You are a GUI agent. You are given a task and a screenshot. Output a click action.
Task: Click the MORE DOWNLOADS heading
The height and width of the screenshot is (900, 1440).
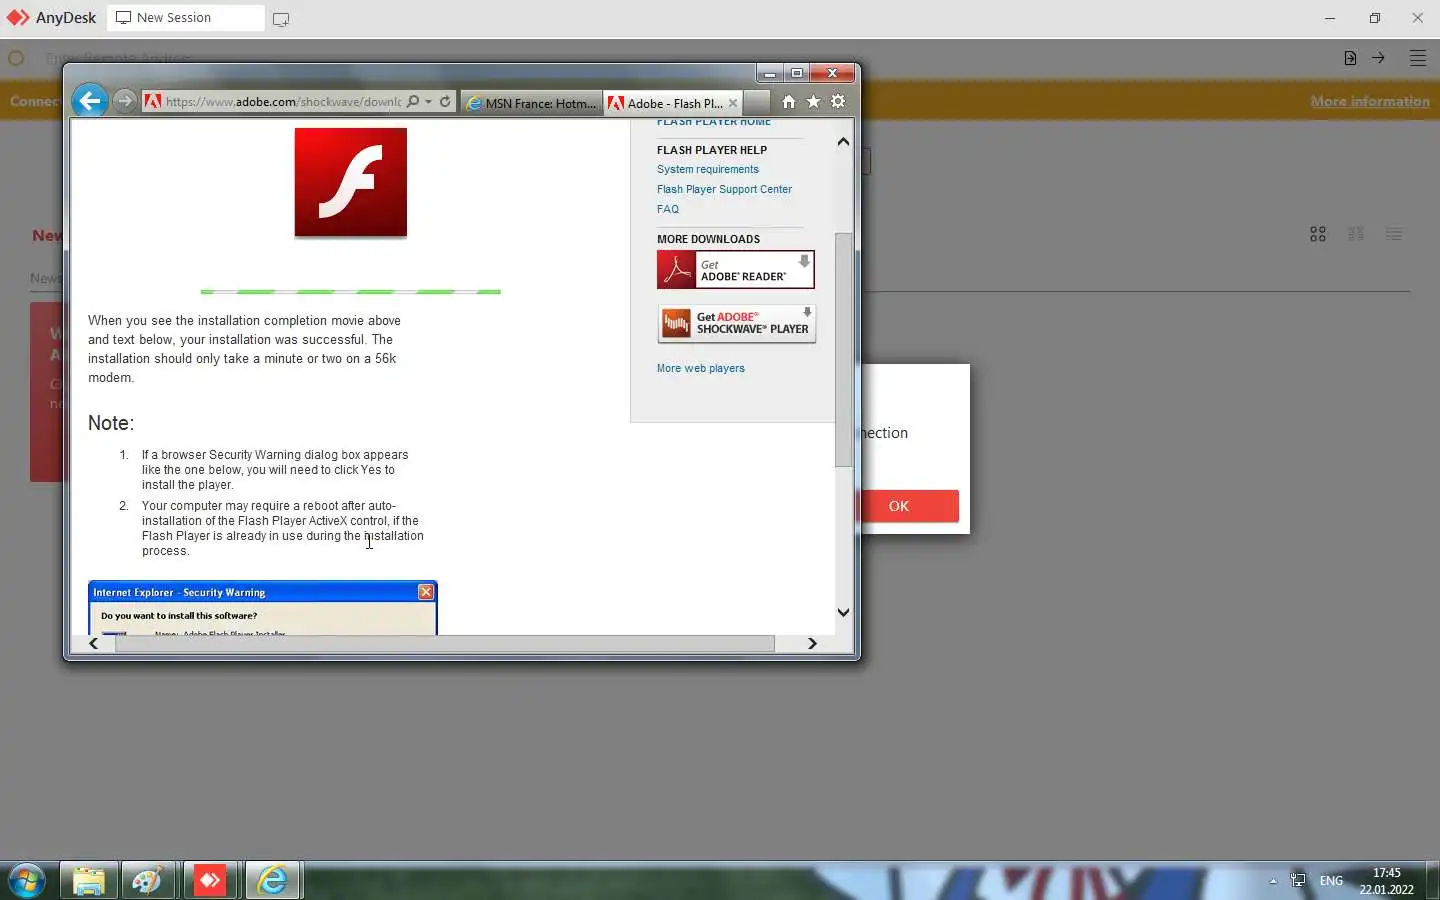[708, 239]
